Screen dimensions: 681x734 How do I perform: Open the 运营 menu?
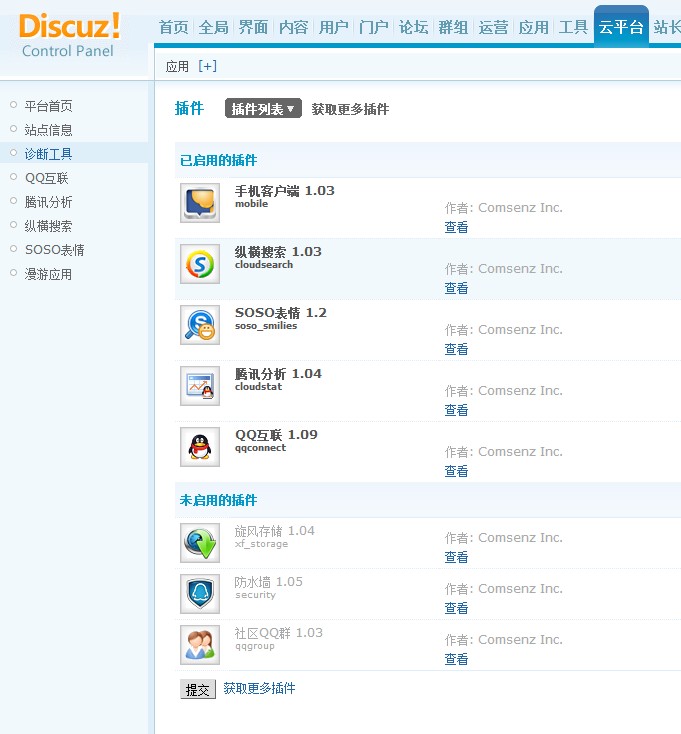(493, 27)
